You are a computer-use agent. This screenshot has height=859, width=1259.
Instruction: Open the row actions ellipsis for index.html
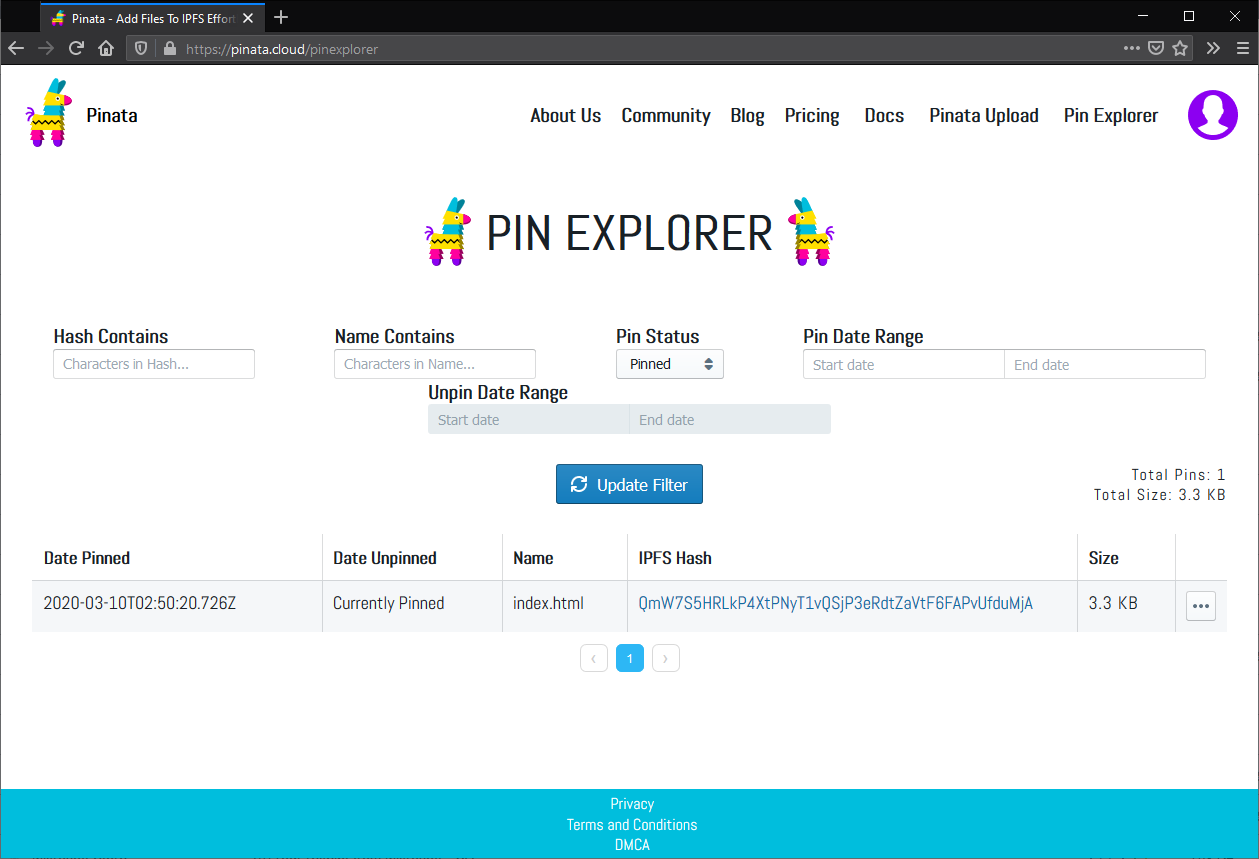click(x=1201, y=606)
